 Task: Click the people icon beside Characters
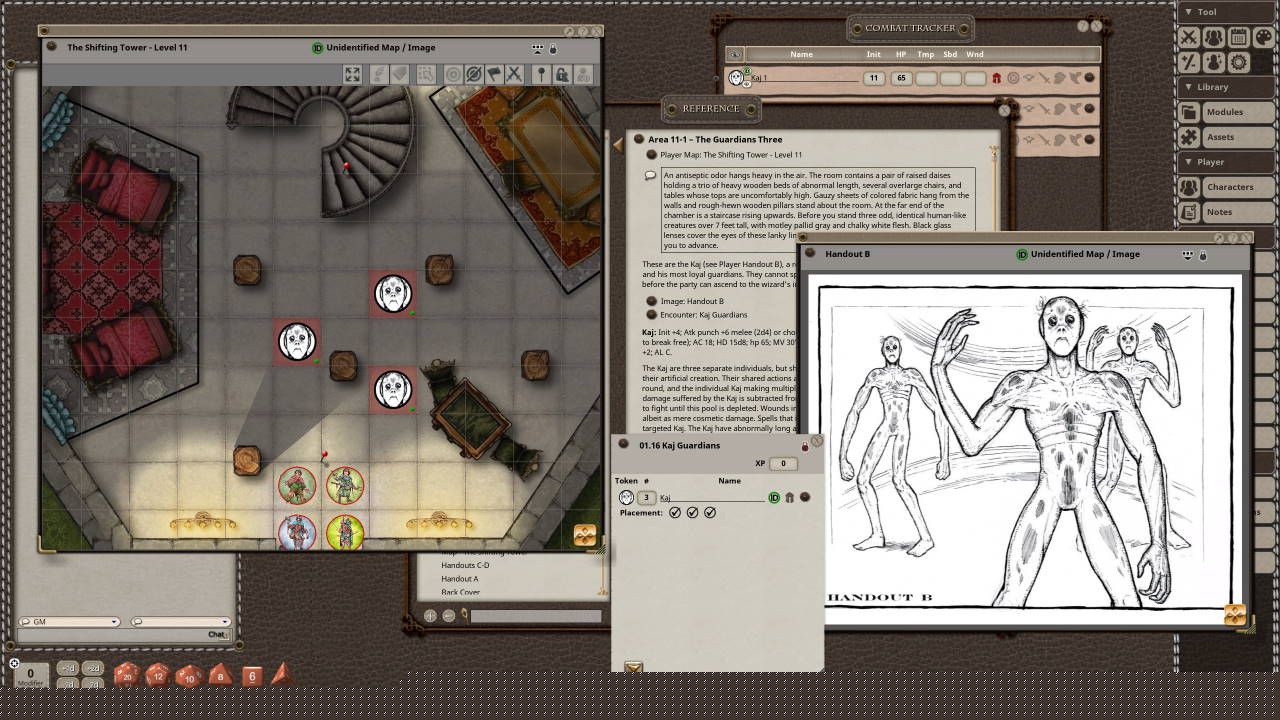pyautogui.click(x=1189, y=187)
